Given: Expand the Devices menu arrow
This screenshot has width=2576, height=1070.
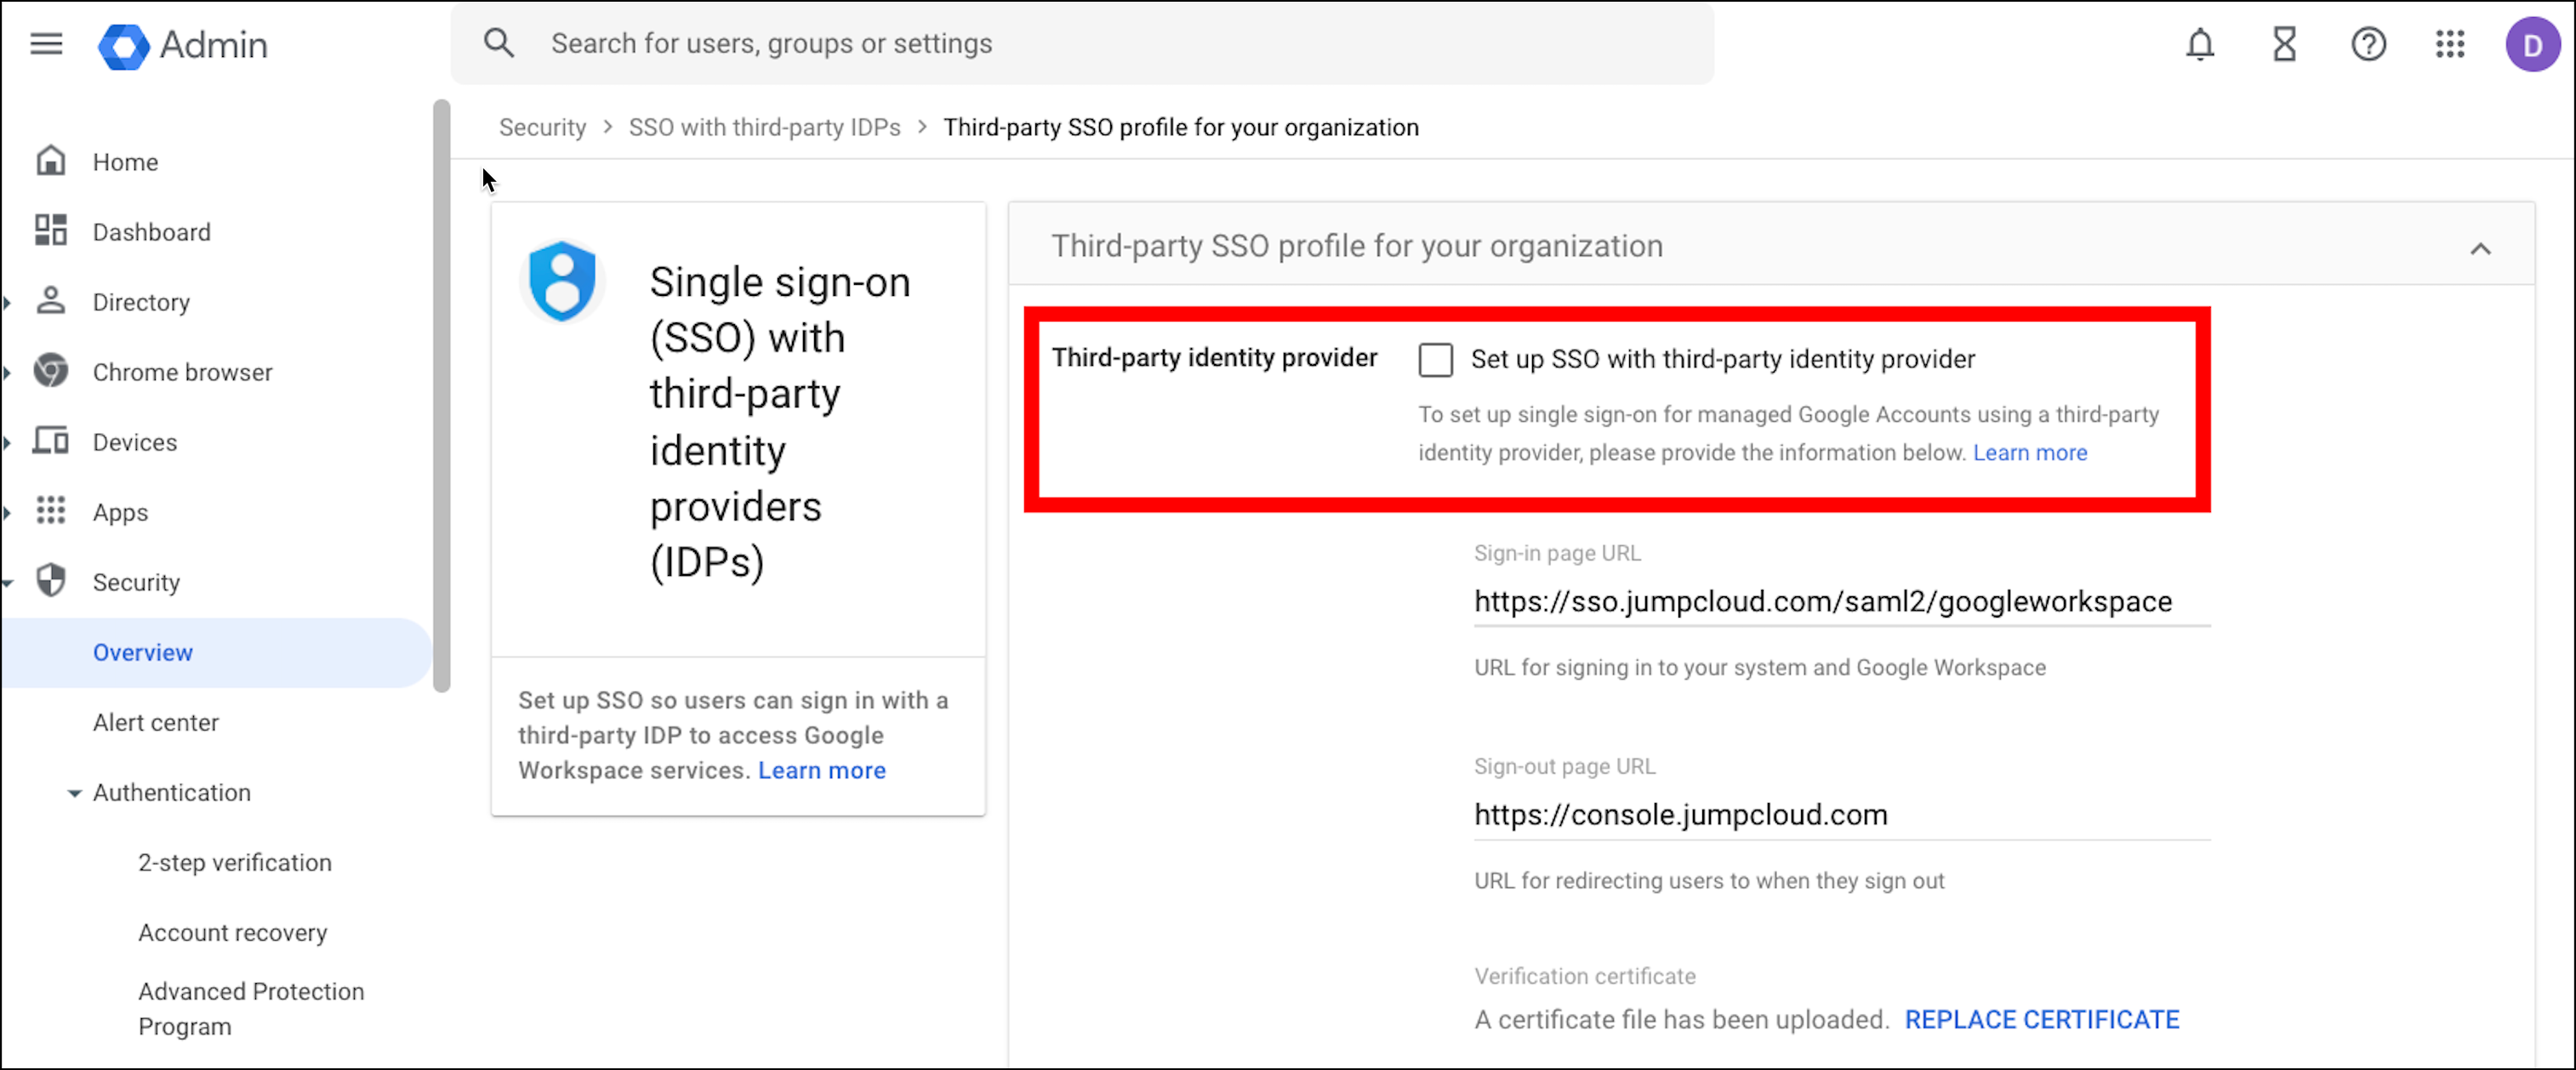Looking at the screenshot, I should (8, 442).
